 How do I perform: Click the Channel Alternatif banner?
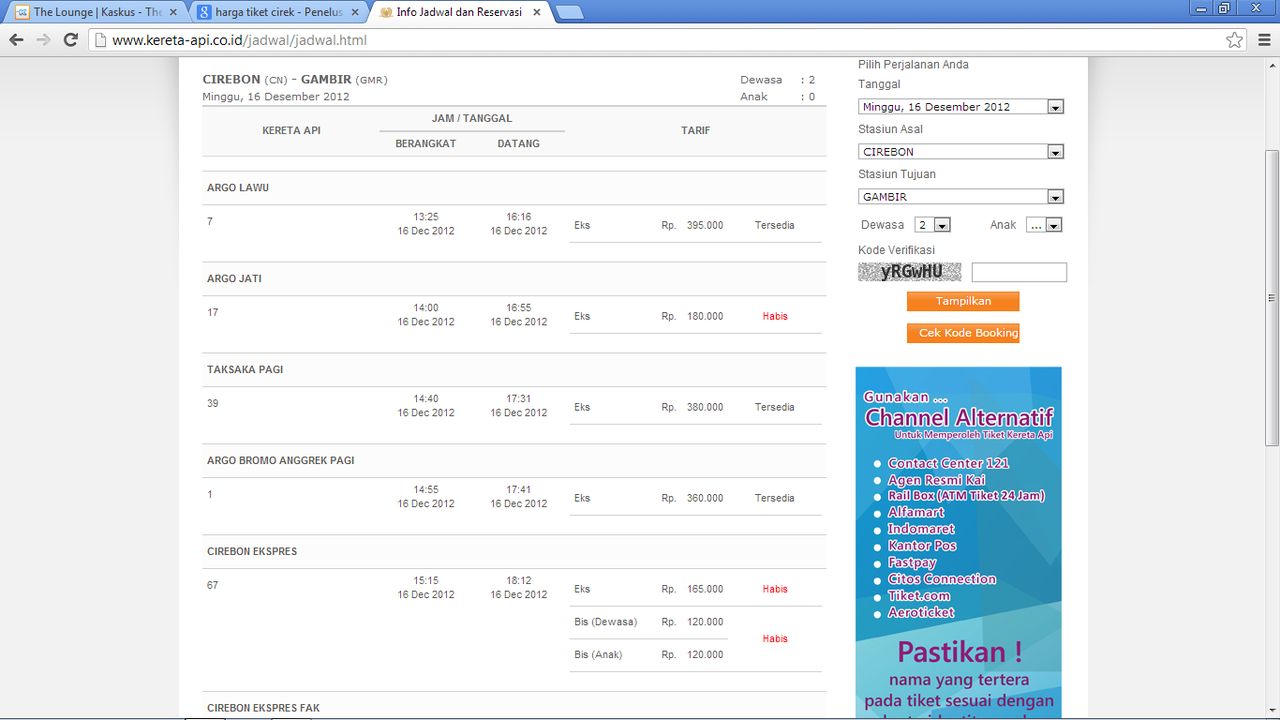click(958, 543)
